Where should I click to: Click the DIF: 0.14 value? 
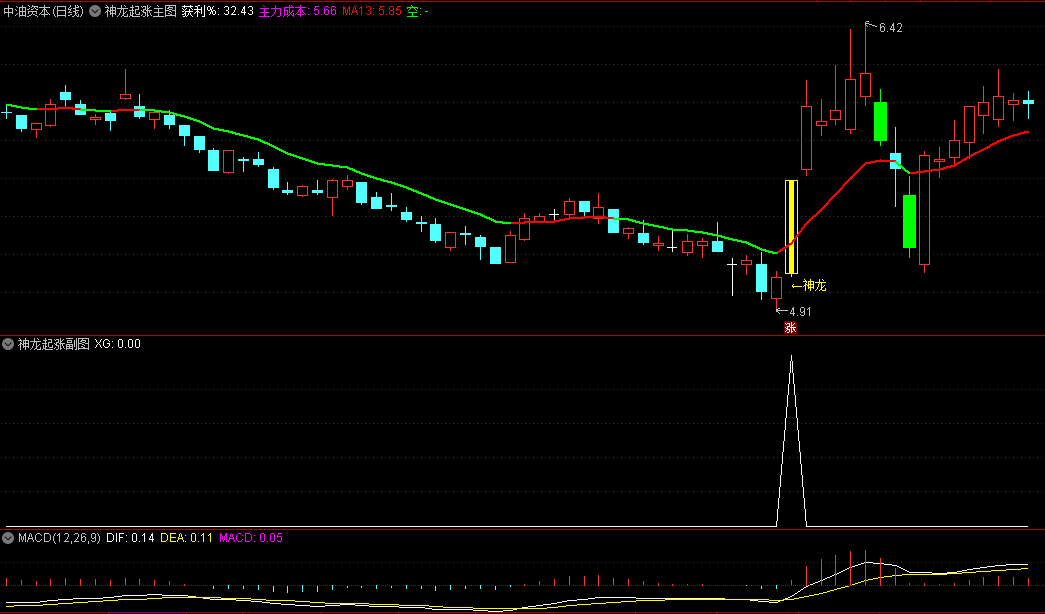pos(130,538)
